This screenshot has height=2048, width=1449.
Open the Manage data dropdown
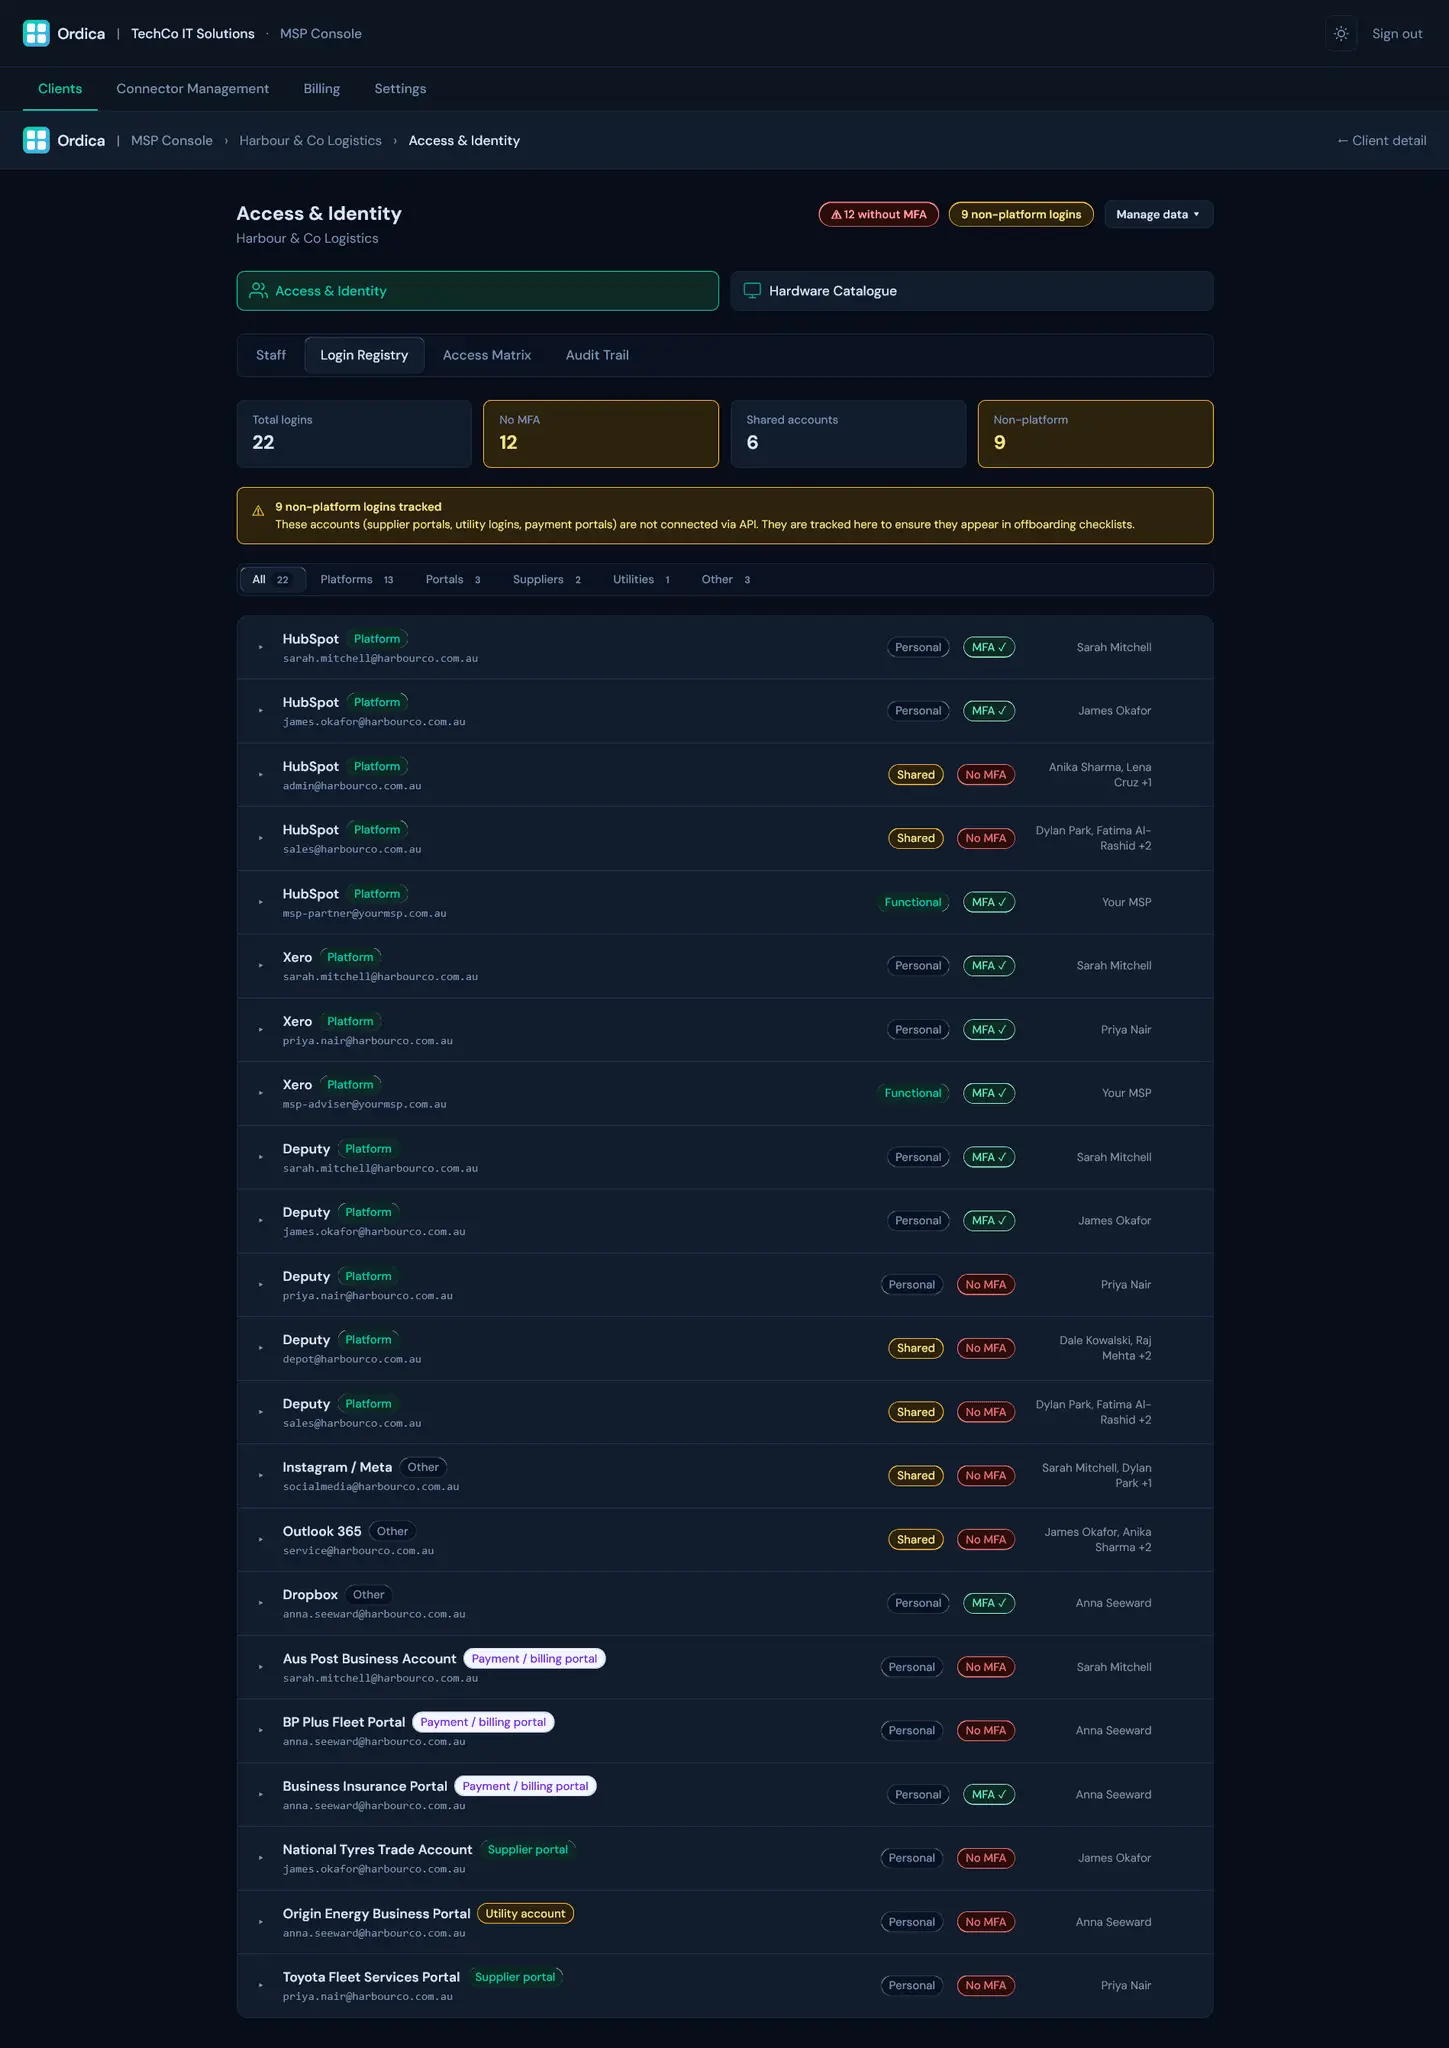[x=1158, y=214]
